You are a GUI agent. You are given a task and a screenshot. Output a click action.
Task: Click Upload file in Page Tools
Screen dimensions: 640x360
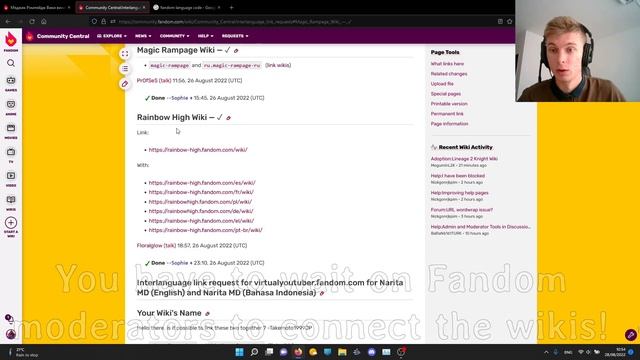(x=442, y=84)
